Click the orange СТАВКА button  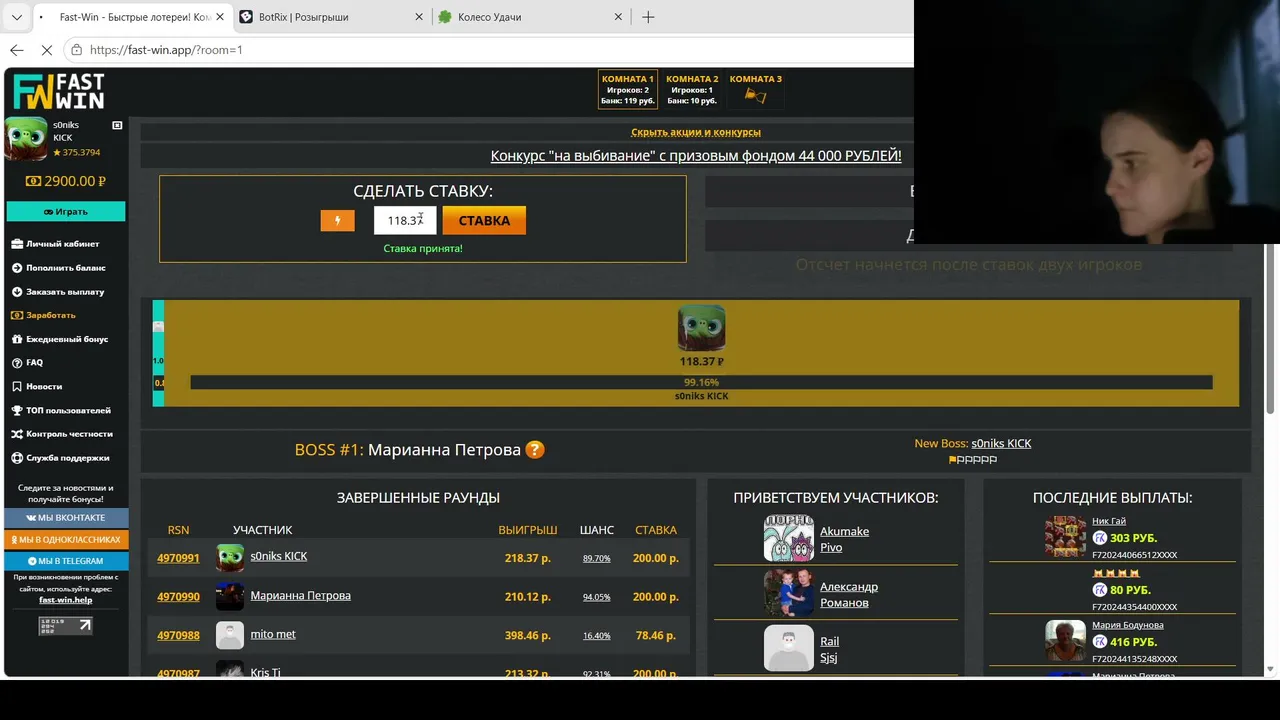point(484,221)
